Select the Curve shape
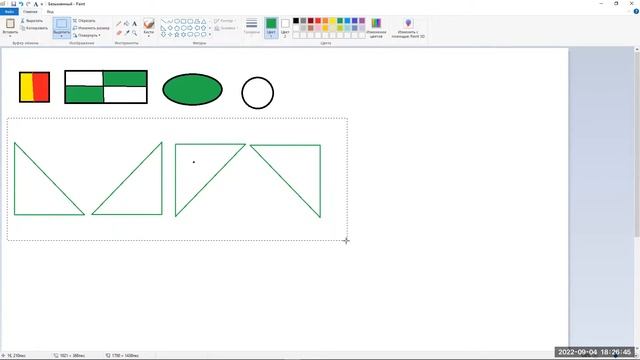Viewport: 640px width, 360px height. 170,21
